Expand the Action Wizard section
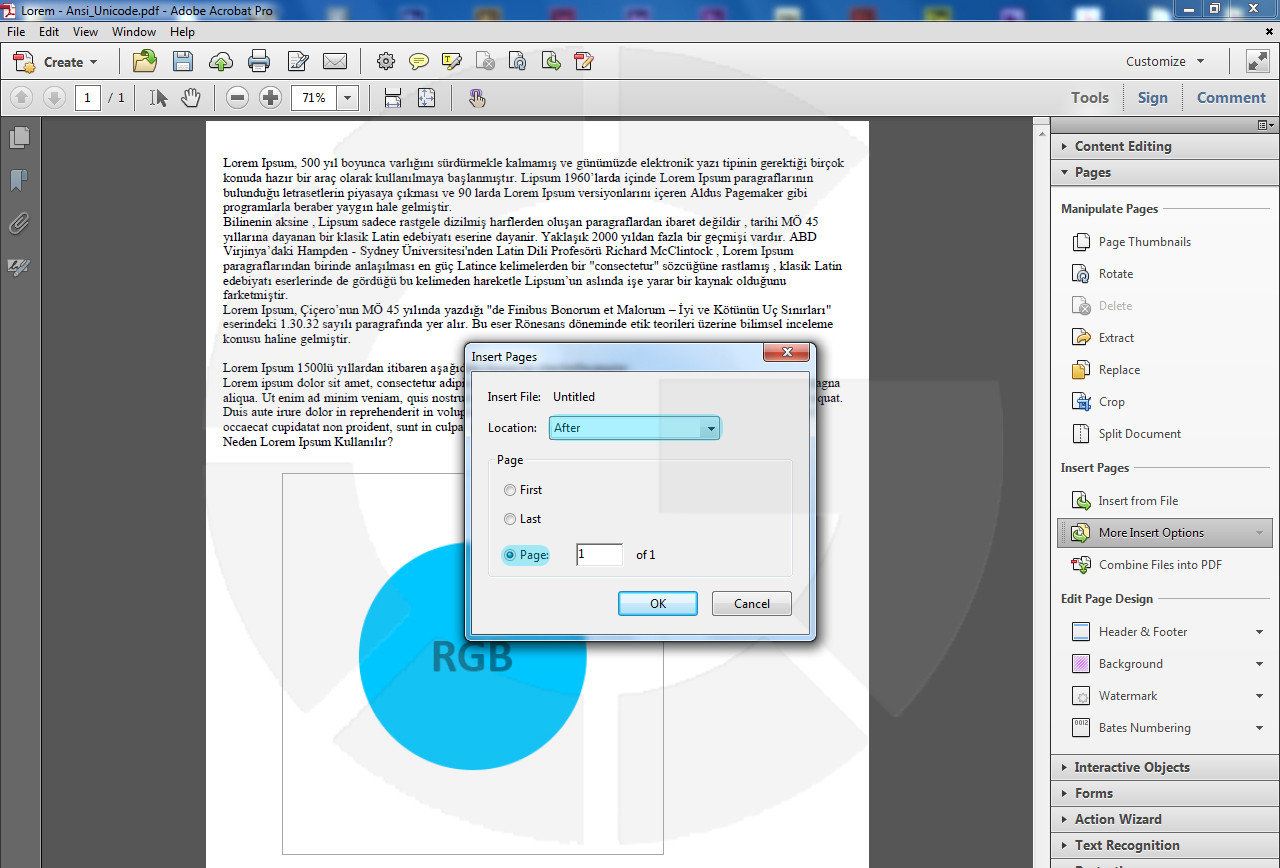 [x=1165, y=819]
